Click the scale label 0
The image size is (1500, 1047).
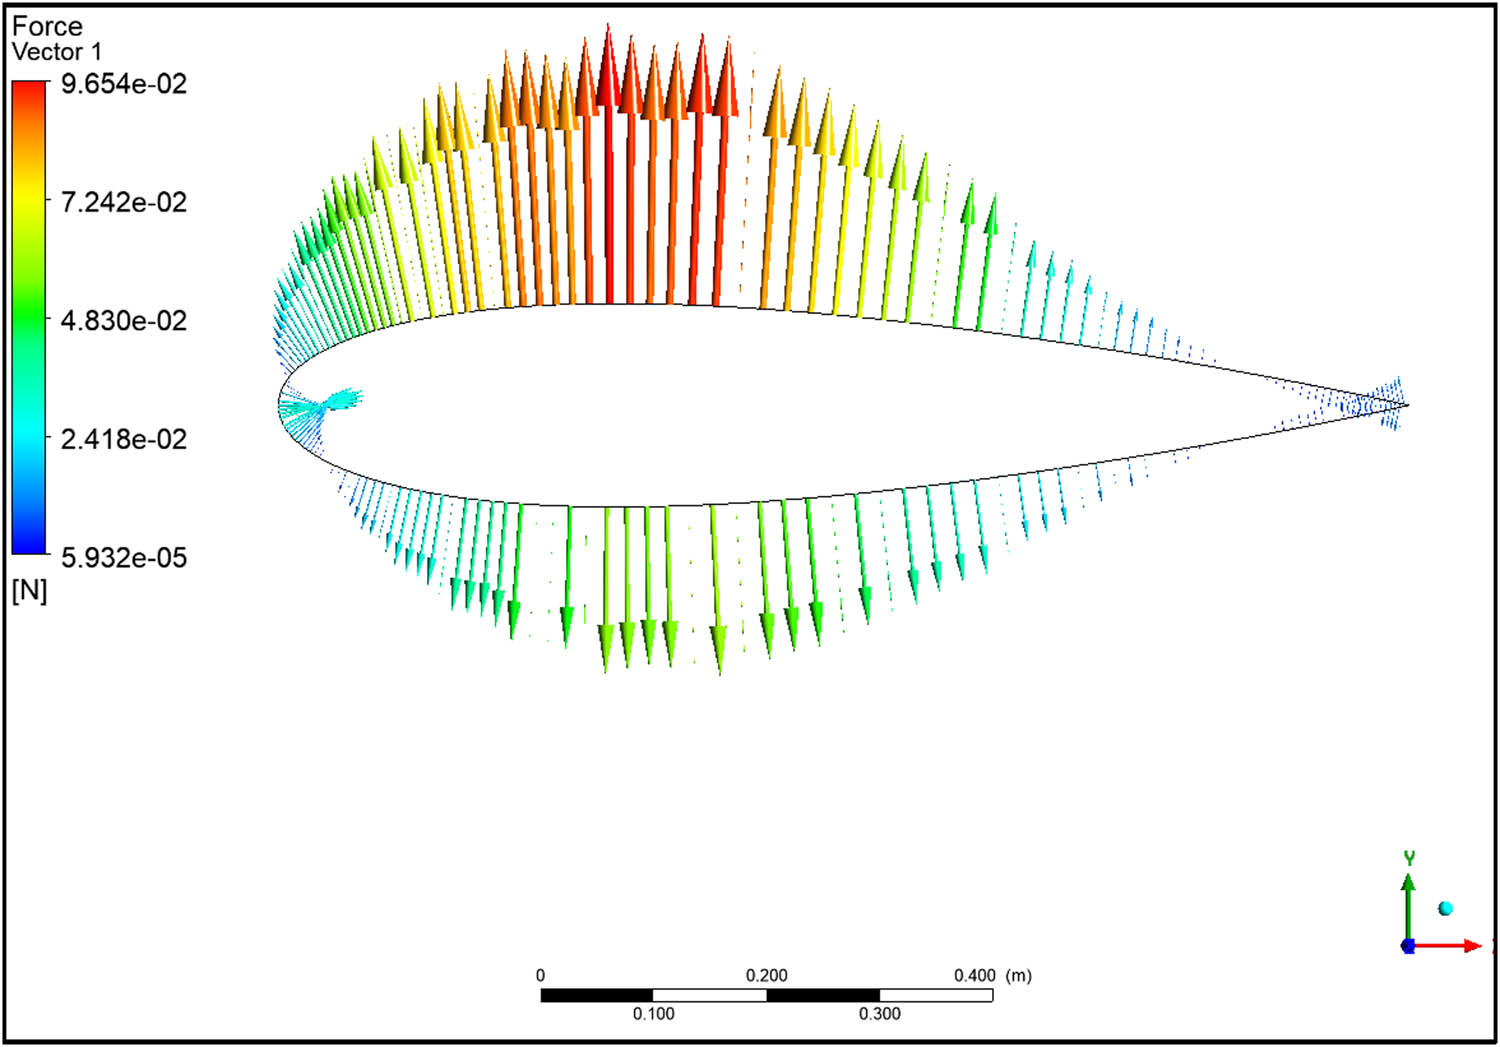pyautogui.click(x=541, y=975)
